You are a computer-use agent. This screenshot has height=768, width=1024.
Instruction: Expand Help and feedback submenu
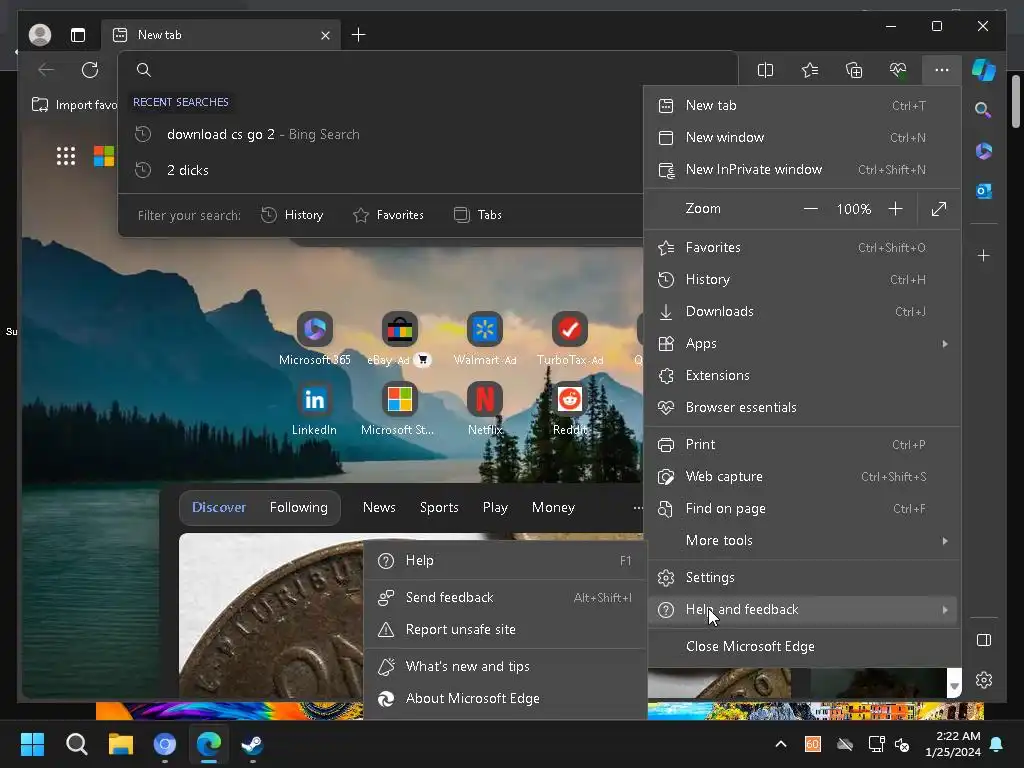point(803,610)
